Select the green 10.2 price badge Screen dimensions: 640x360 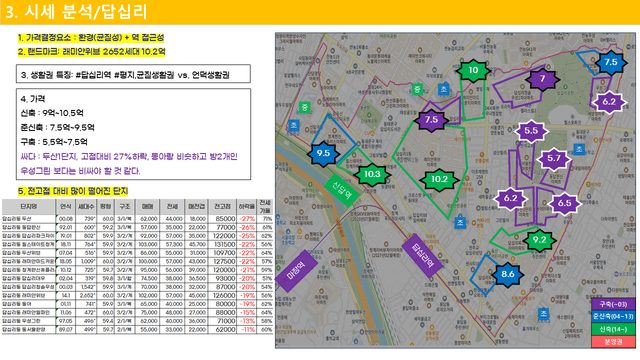(x=439, y=179)
